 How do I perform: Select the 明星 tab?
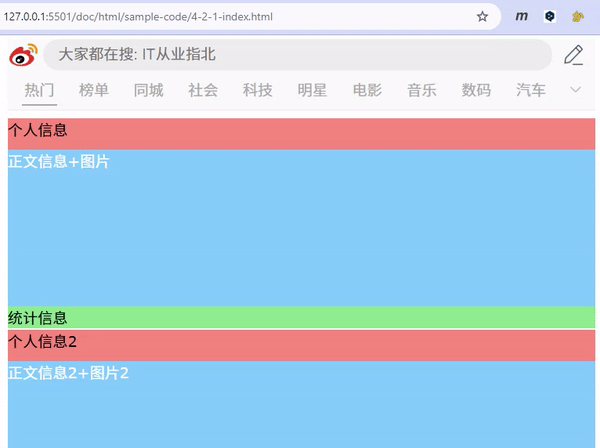312,90
